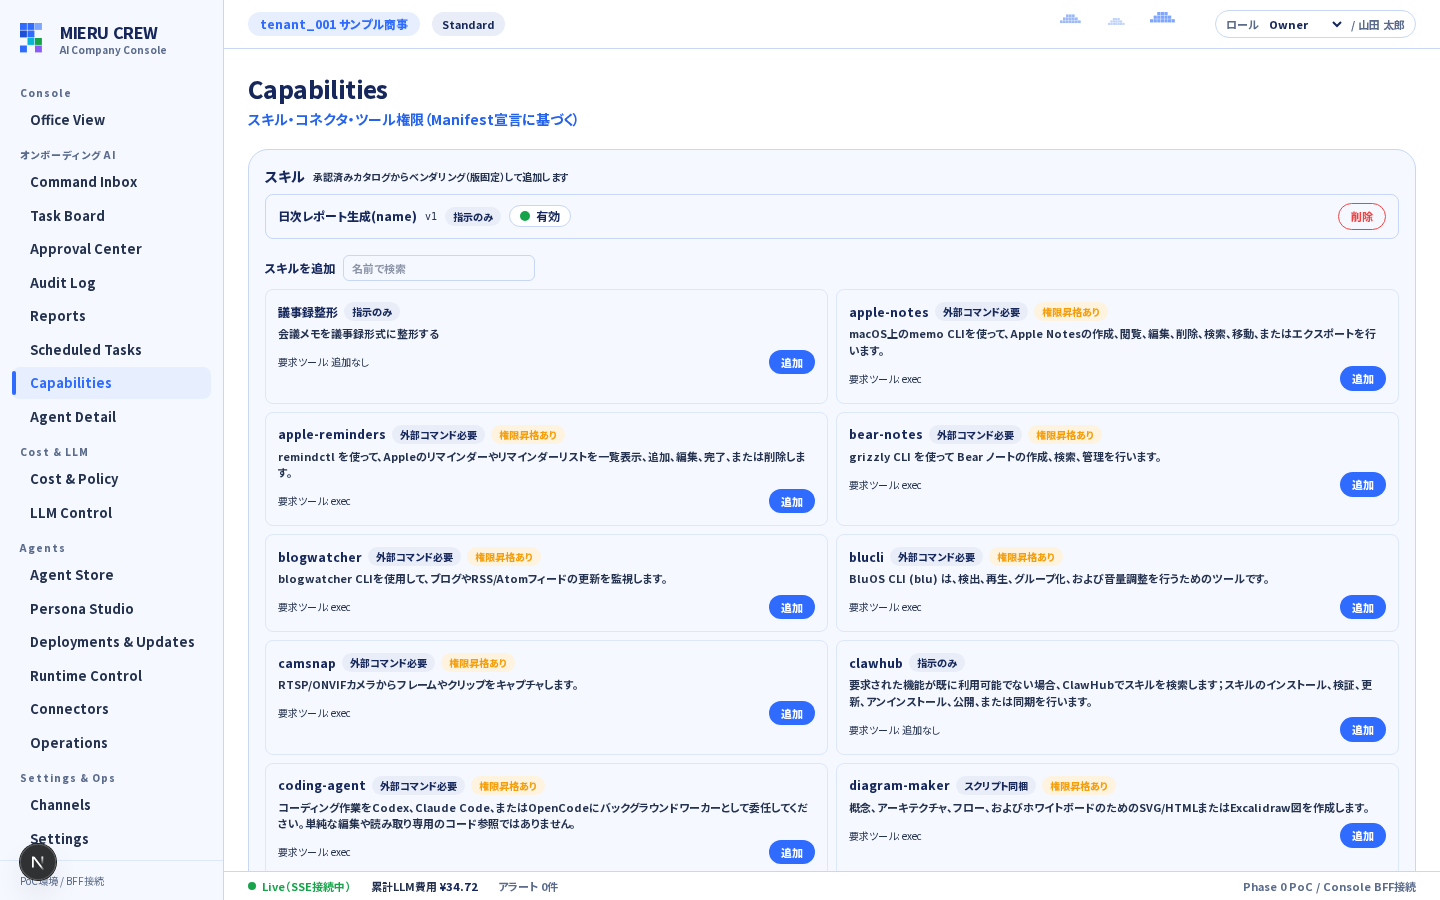Open the Reports page
Screen dimensions: 1440x900
click(111, 316)
